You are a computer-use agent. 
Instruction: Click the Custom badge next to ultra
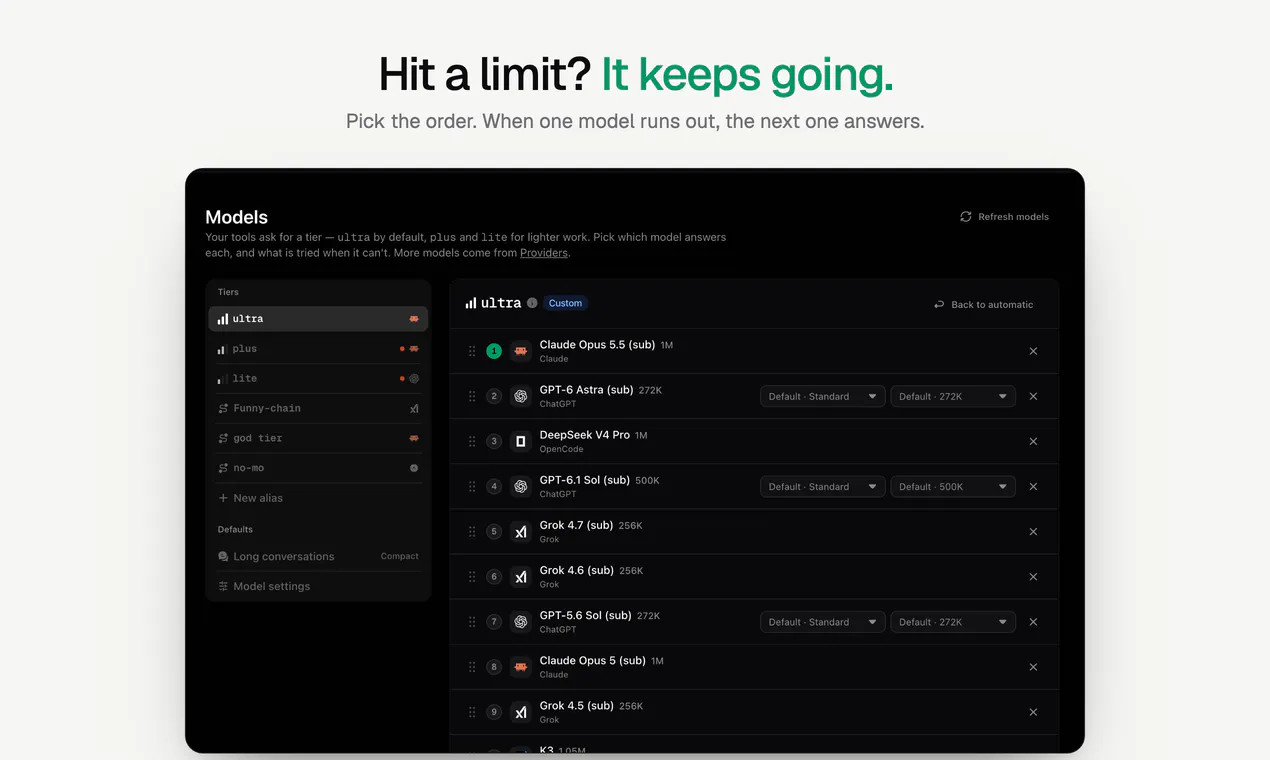(565, 303)
